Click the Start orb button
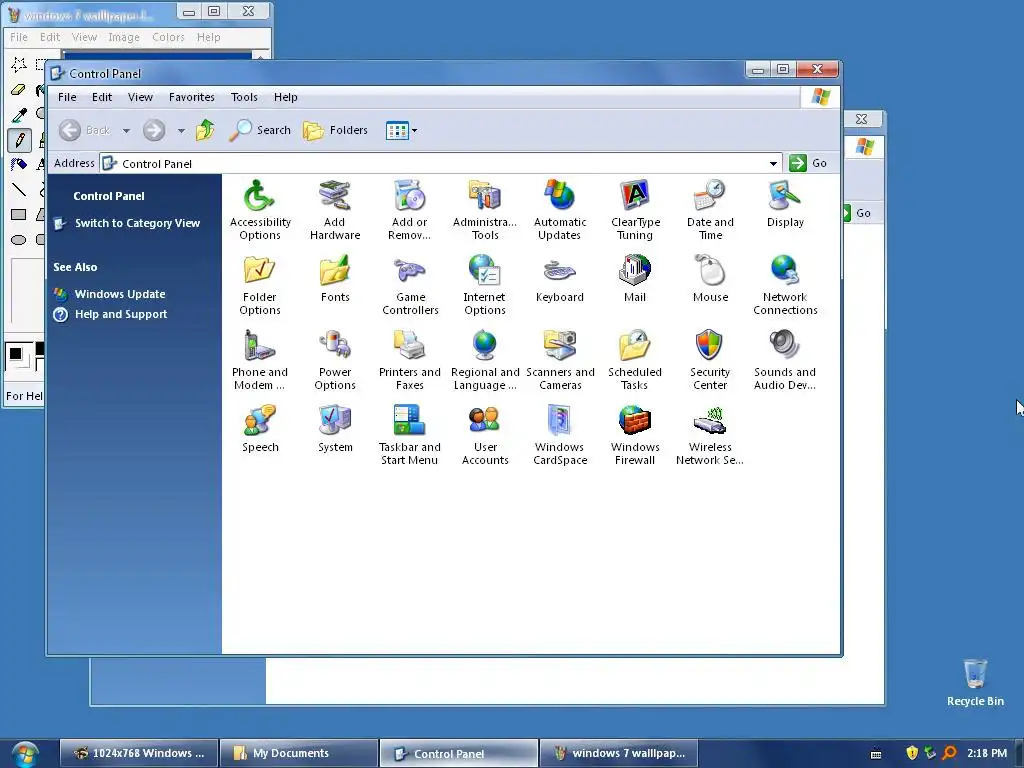 [24, 754]
